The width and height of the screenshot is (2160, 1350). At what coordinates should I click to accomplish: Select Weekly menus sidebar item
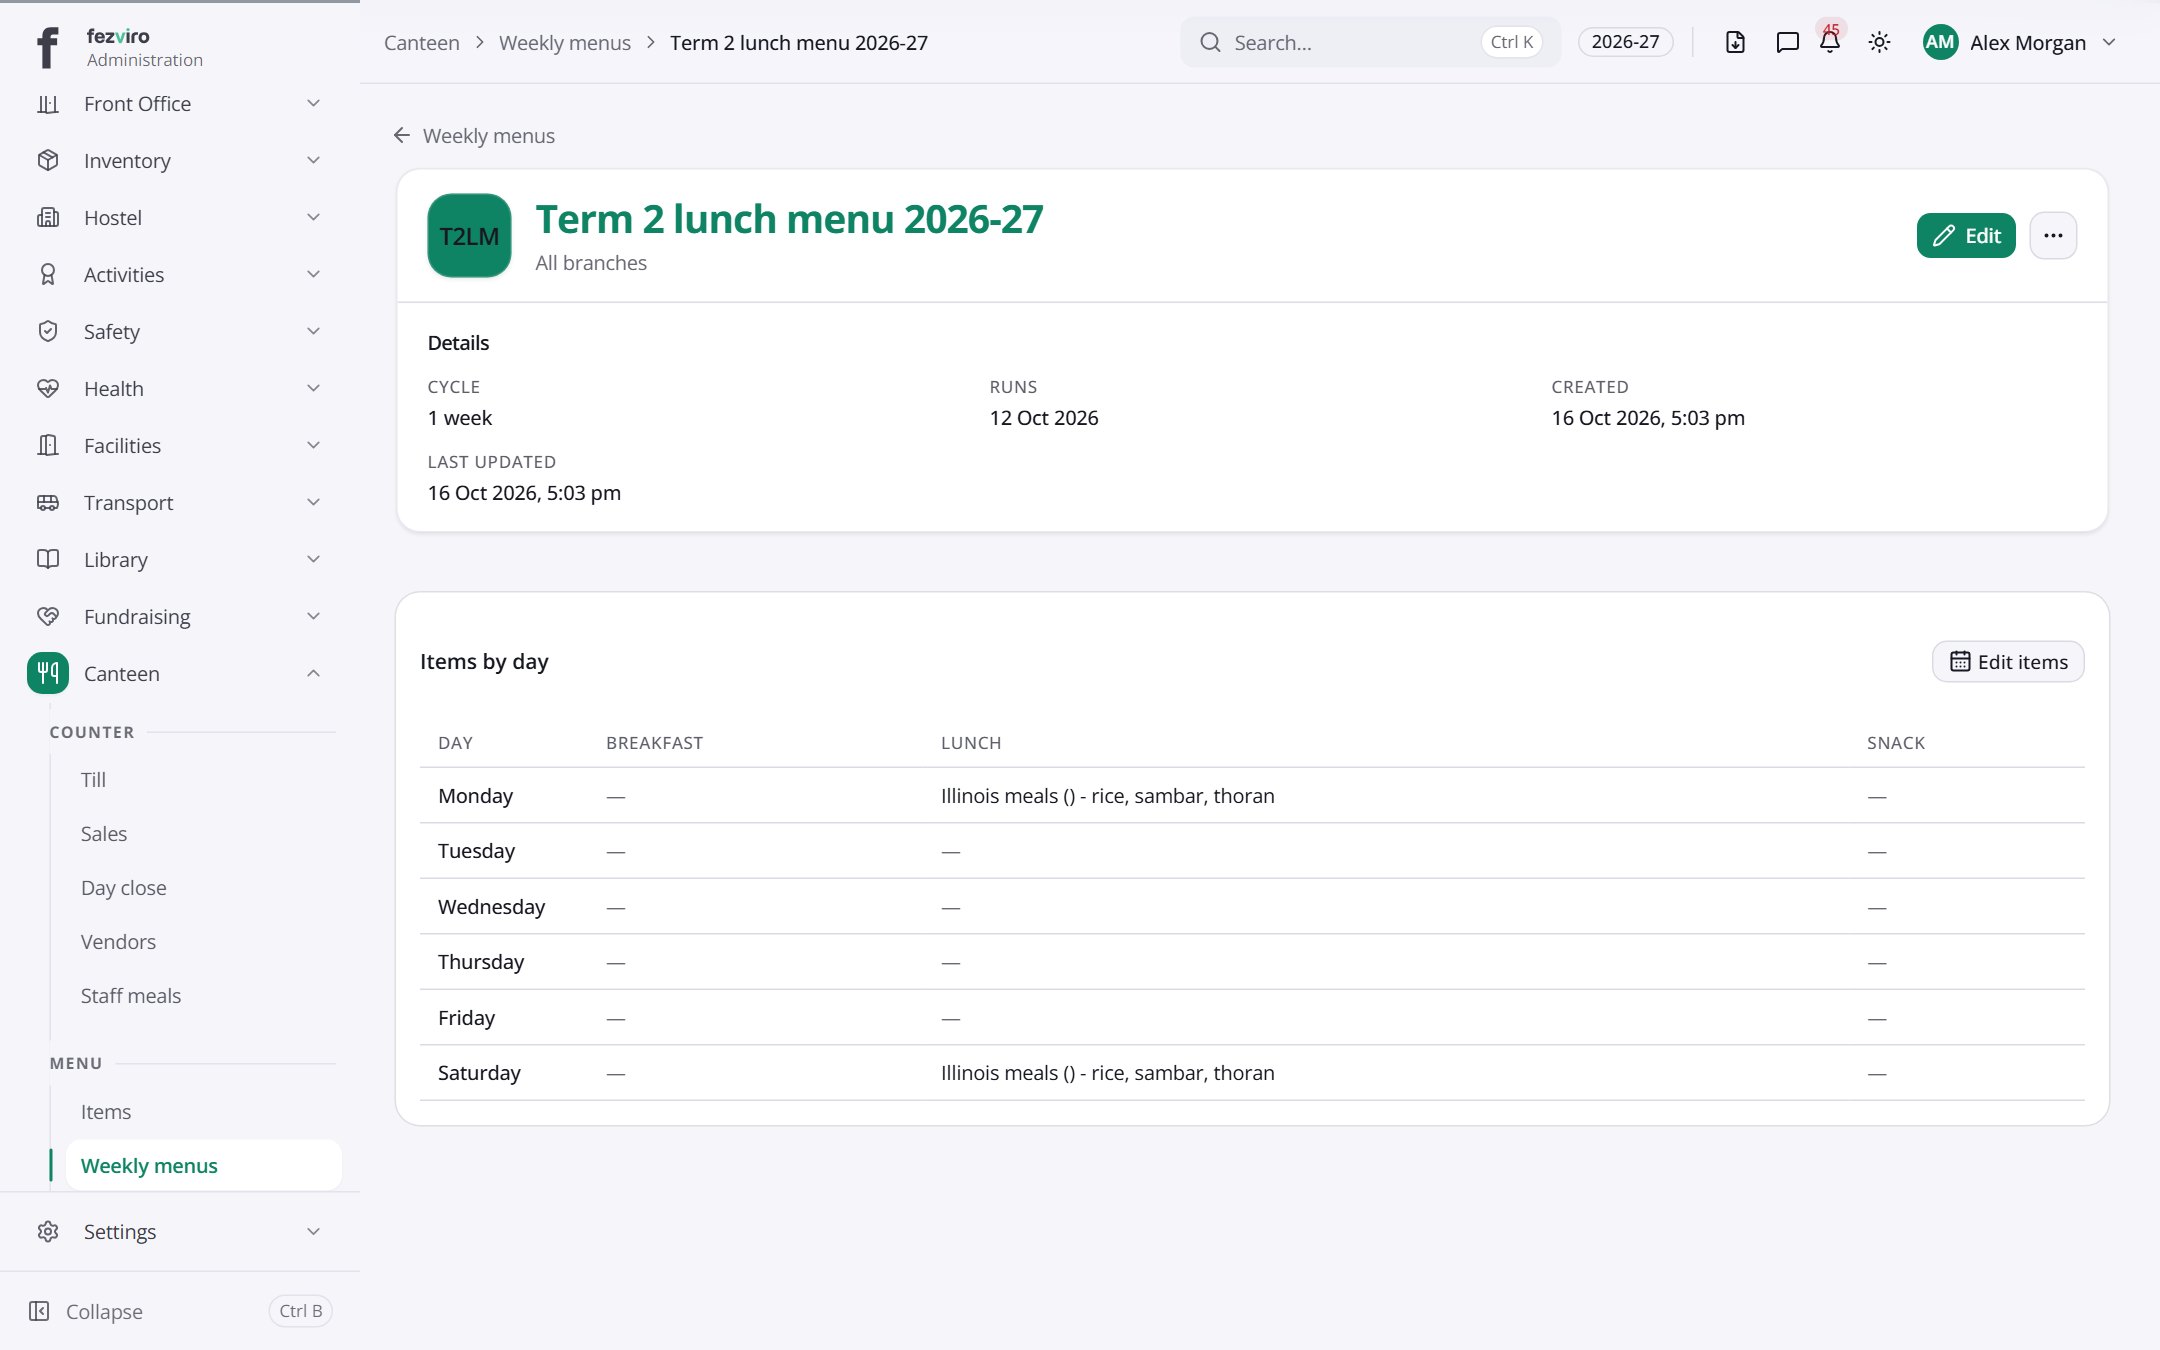coord(203,1166)
